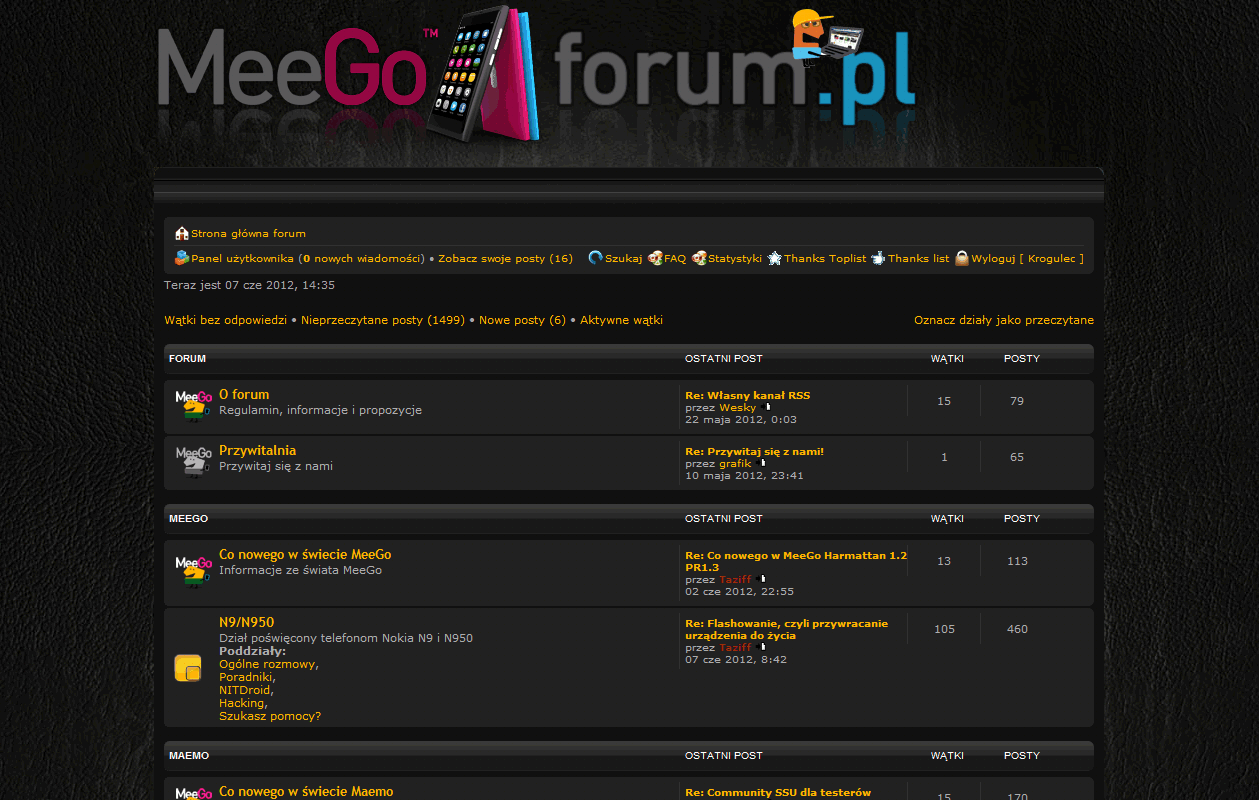Open user profile grafik
The image size is (1259, 800).
(735, 463)
